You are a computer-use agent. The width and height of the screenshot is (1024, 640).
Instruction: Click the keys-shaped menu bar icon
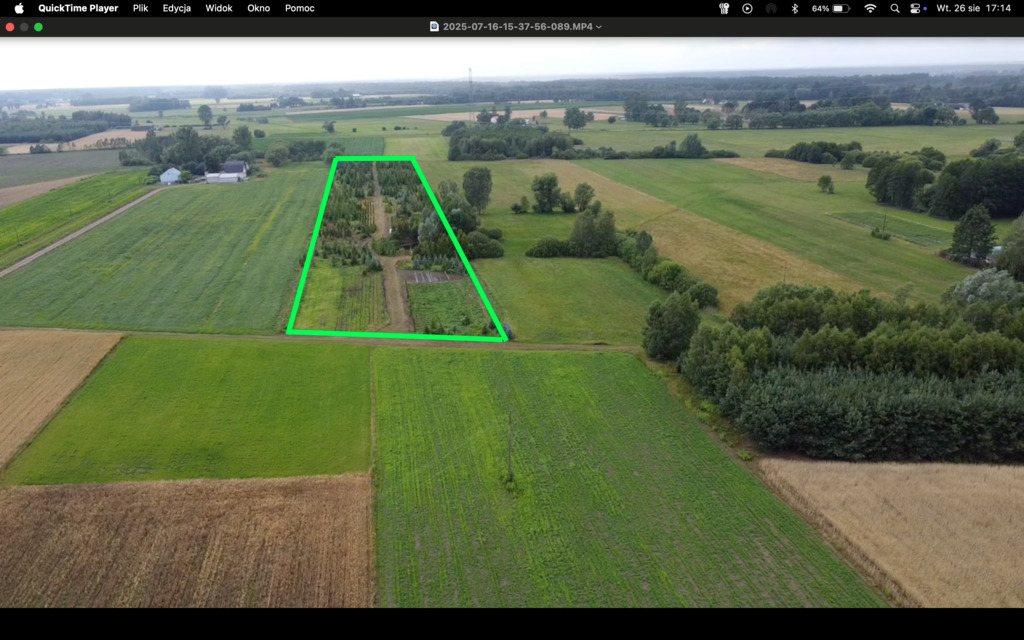[724, 8]
